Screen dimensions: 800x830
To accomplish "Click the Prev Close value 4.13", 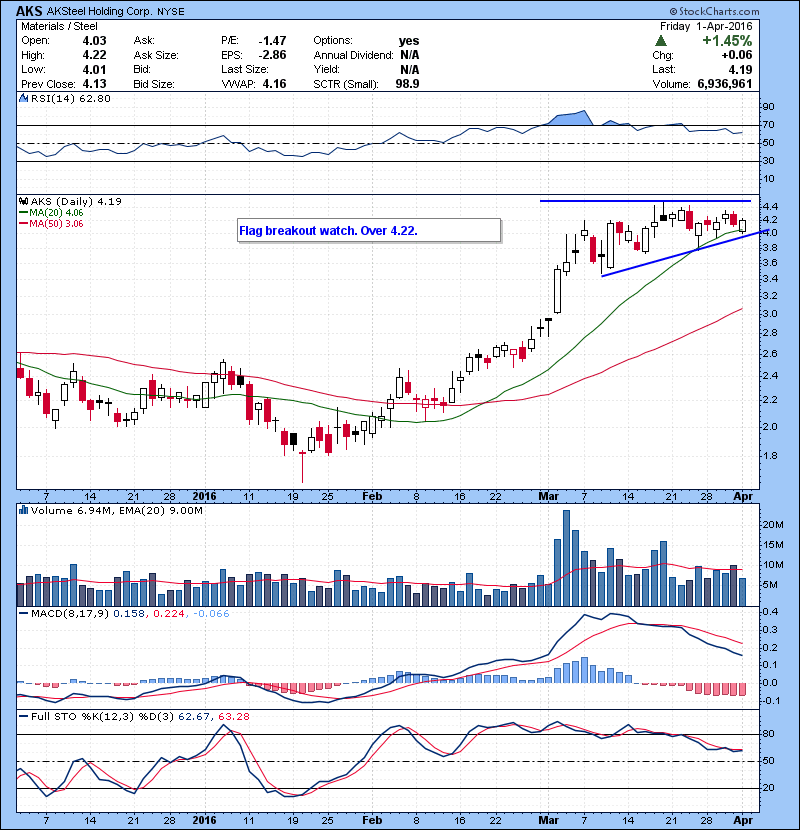I will (x=94, y=84).
